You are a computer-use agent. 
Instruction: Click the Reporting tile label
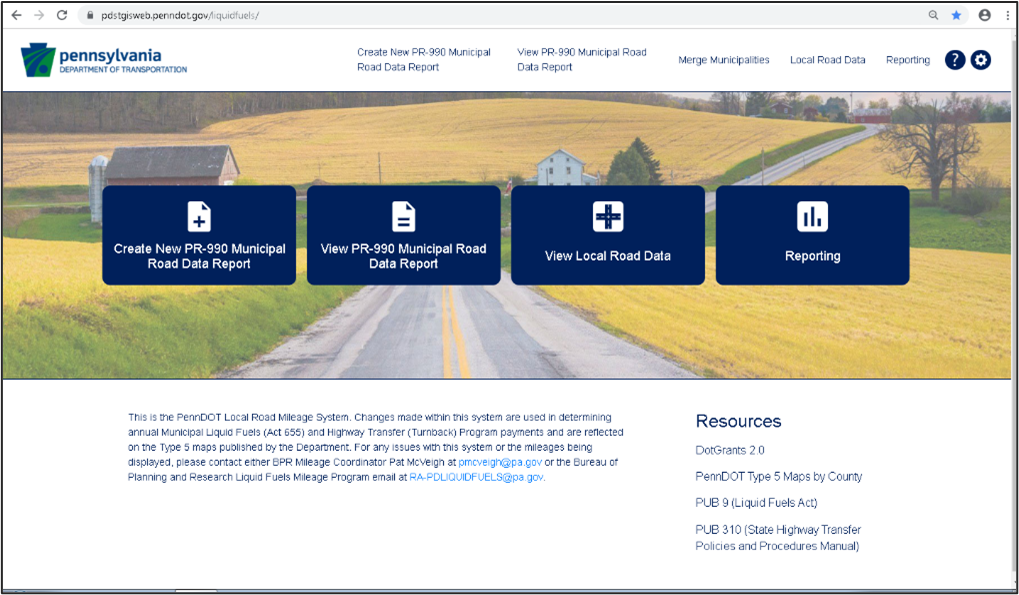(812, 256)
